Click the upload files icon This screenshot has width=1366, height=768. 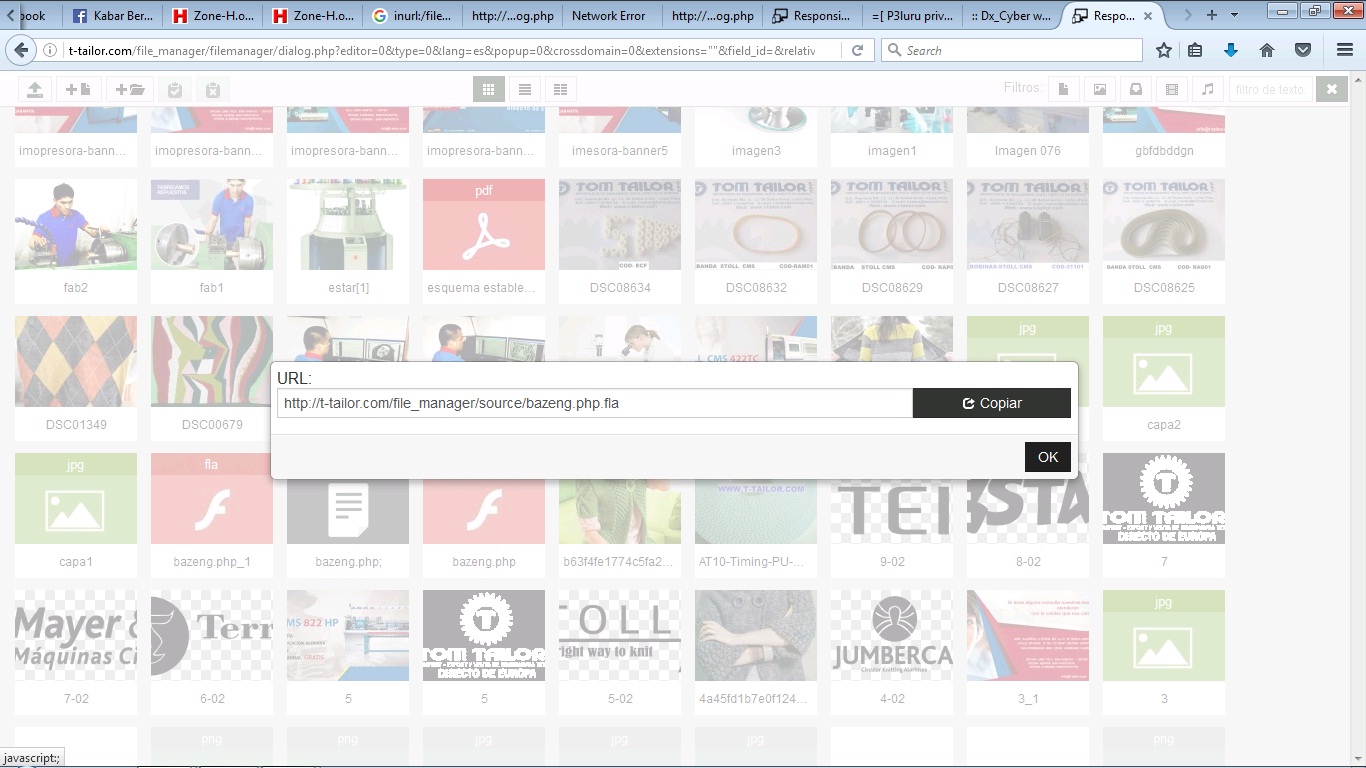tap(35, 89)
